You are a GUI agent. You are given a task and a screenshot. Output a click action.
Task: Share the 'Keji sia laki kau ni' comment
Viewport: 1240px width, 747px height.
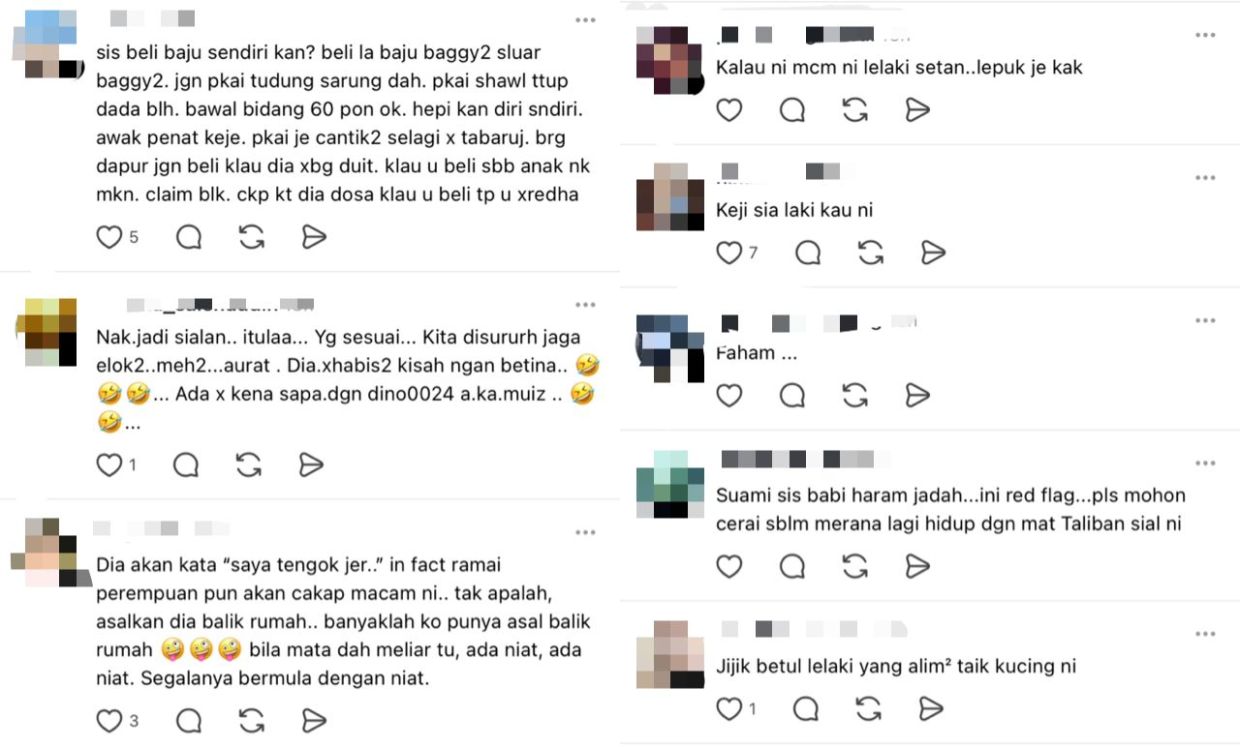tap(933, 253)
